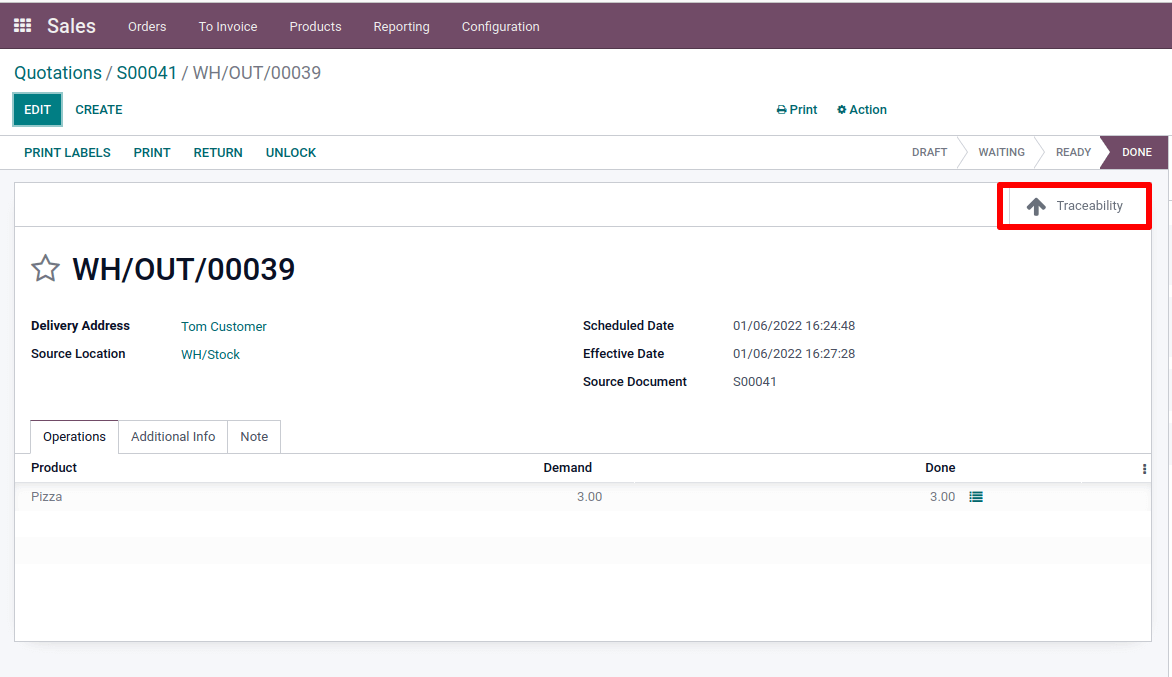Viewport: 1172px width, 677px height.
Task: Select the DONE status stage
Action: pos(1136,152)
